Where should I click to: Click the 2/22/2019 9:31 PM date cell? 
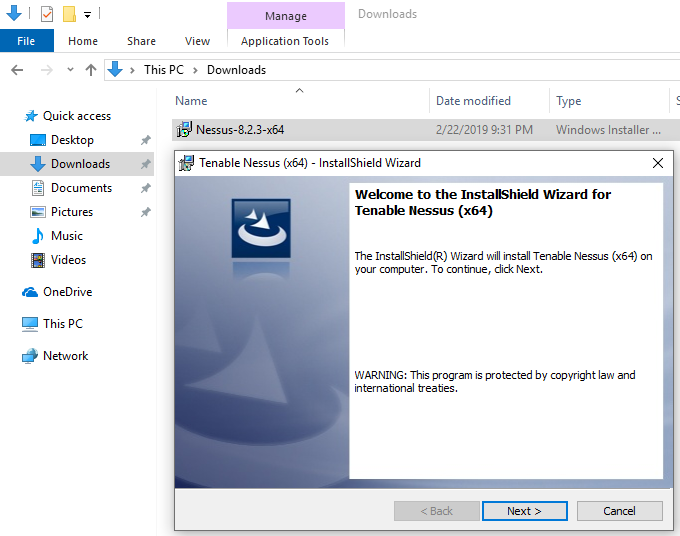484,130
